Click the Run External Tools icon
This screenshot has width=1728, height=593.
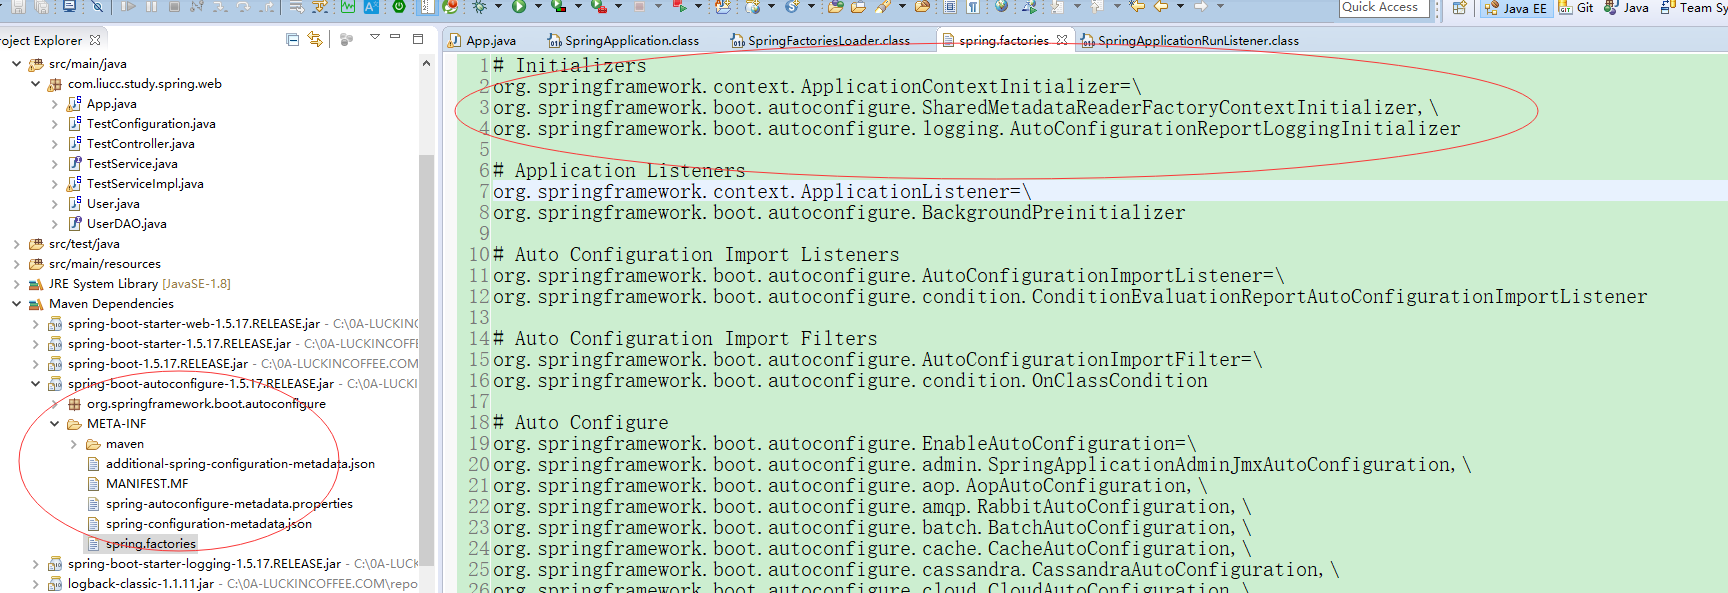[598, 6]
